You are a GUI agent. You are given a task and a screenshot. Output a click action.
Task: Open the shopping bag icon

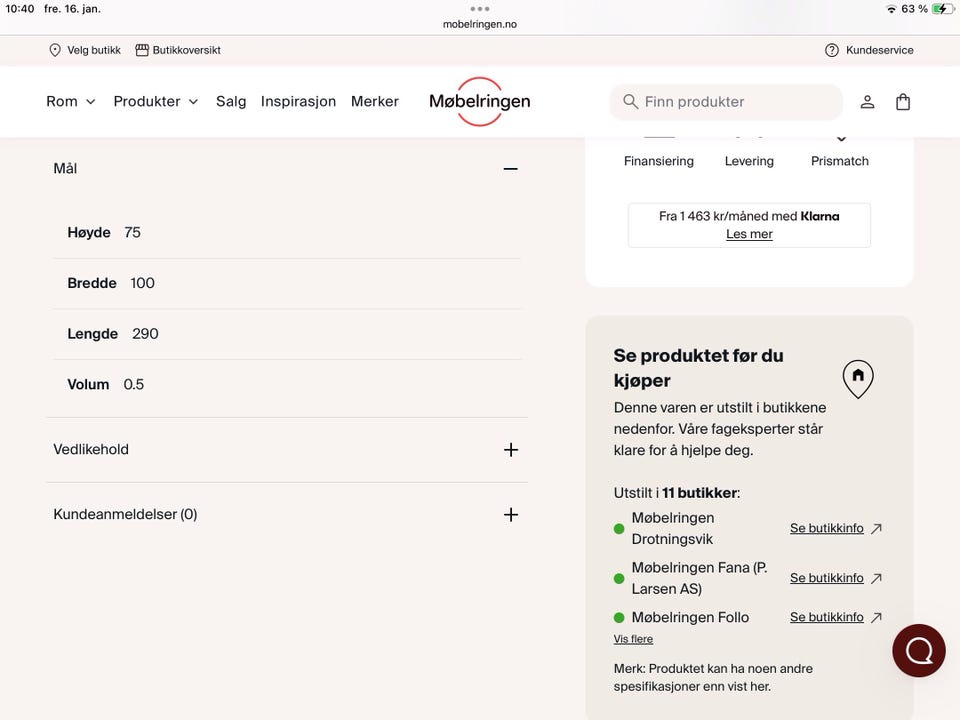pos(903,102)
